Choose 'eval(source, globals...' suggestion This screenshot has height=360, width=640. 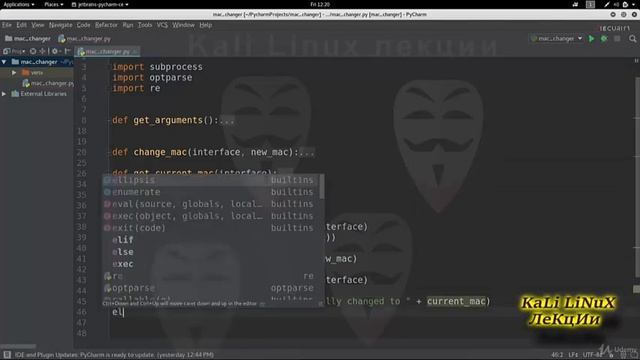(210, 204)
